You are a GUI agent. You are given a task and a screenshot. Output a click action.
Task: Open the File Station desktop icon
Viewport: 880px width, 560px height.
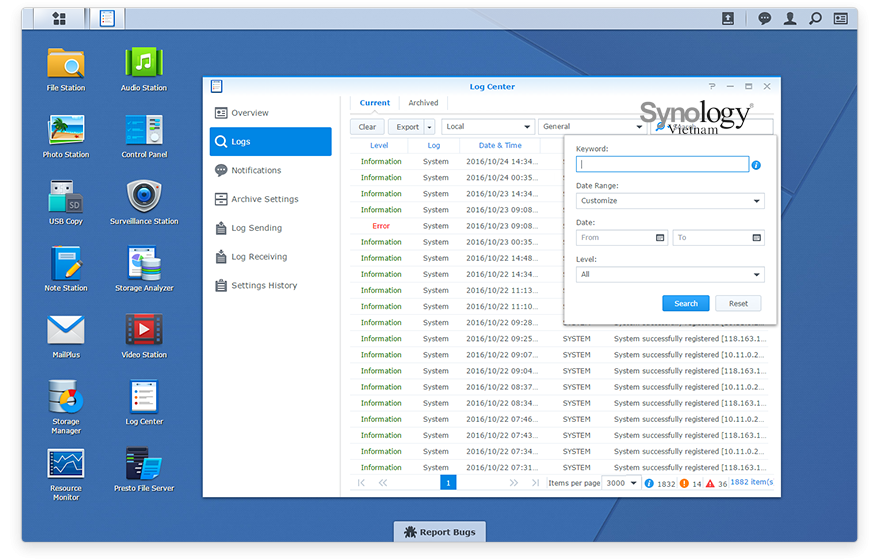point(66,64)
